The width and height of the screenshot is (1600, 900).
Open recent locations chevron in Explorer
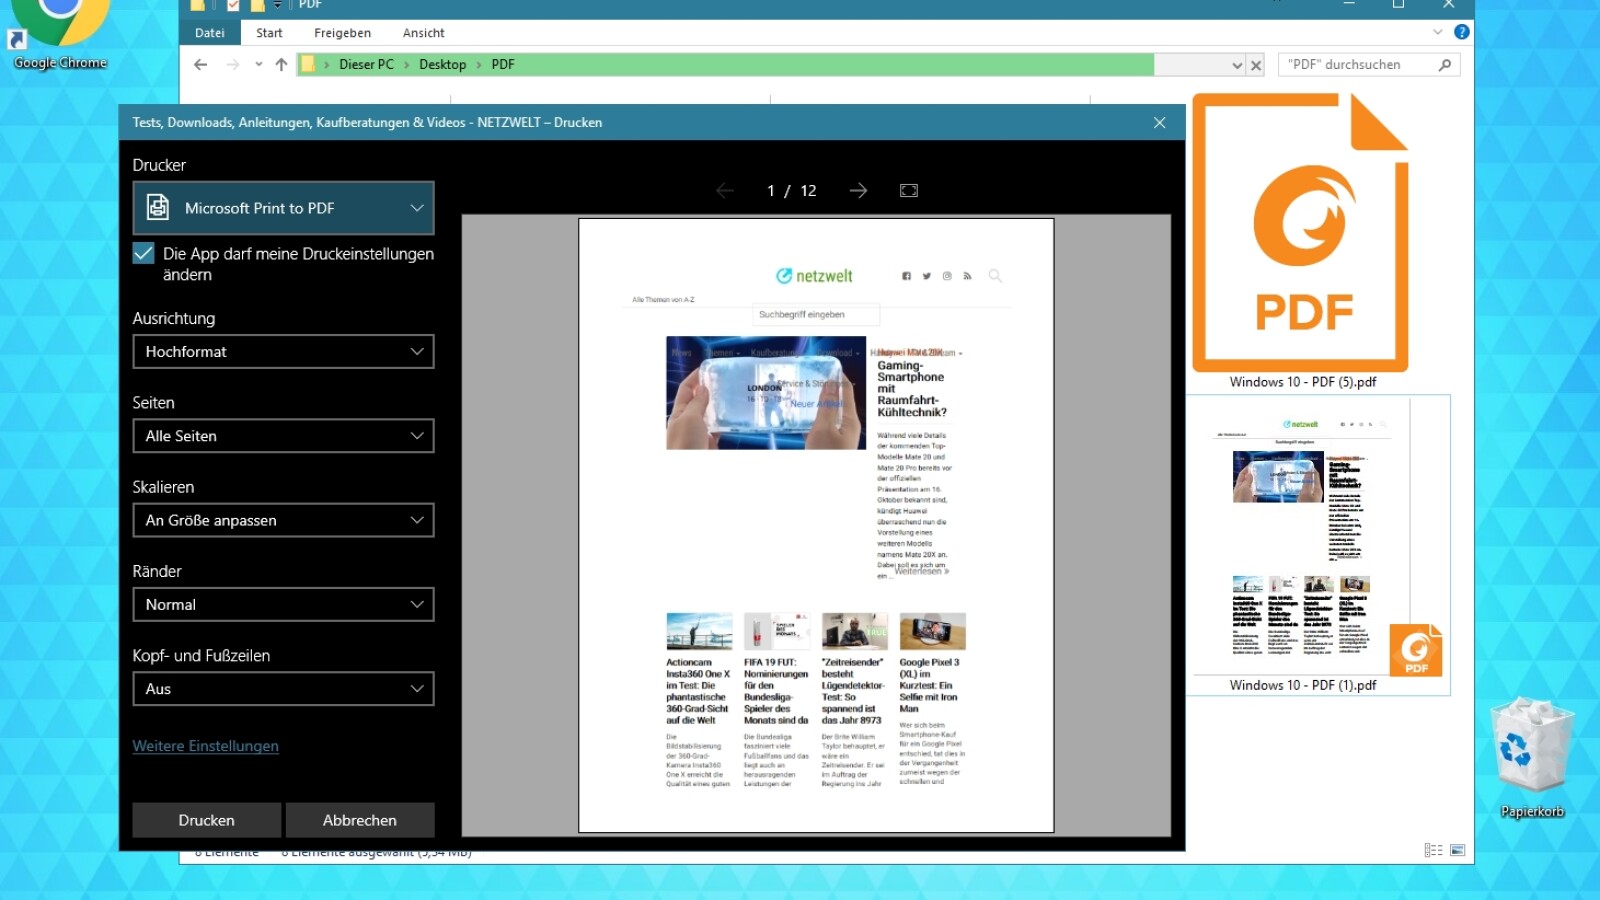258,65
